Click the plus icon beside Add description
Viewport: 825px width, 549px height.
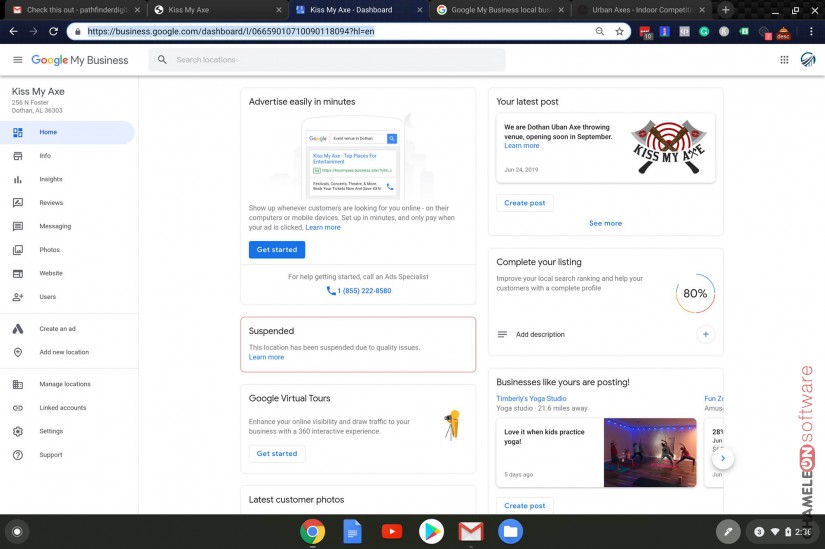tap(706, 334)
